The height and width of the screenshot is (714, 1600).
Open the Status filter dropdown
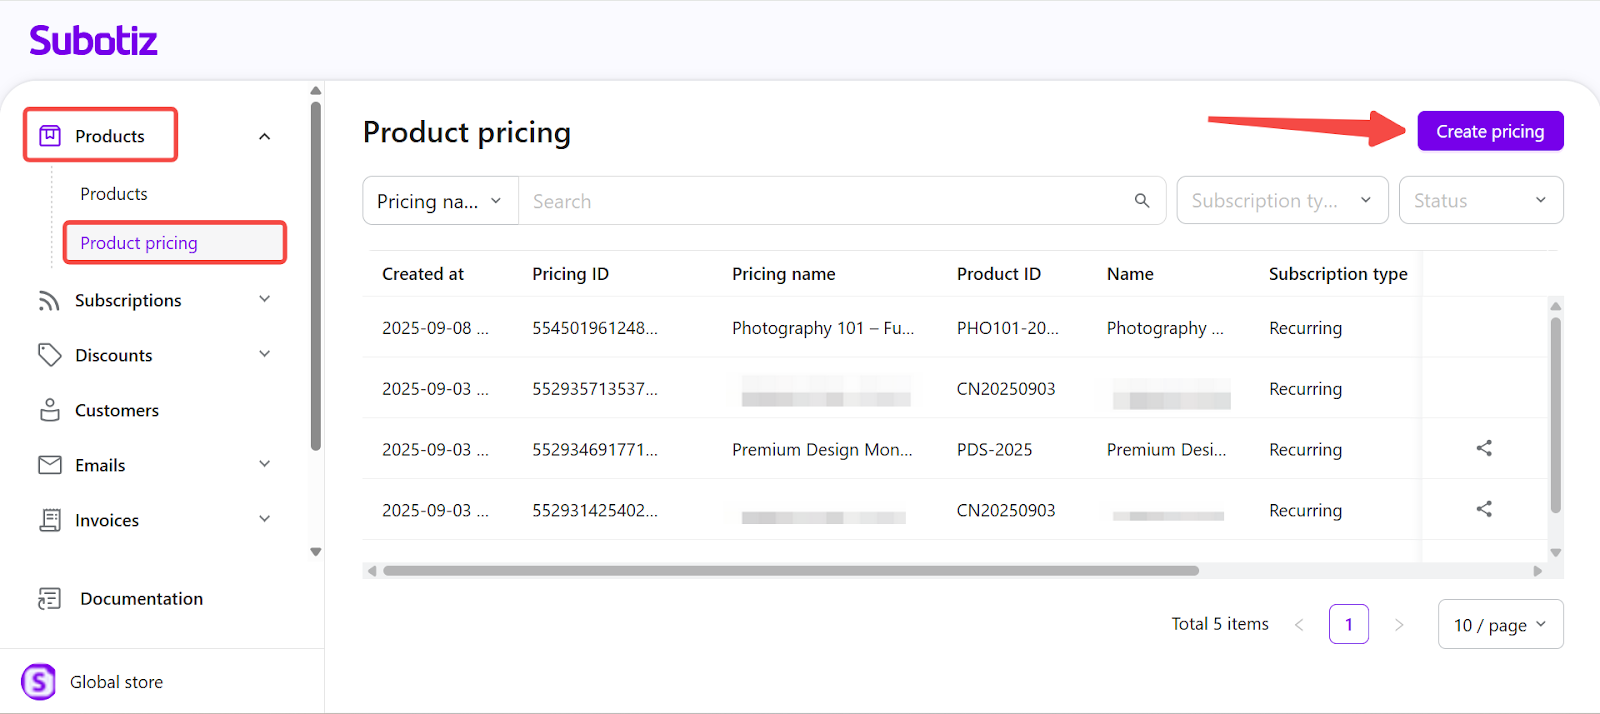[1480, 201]
